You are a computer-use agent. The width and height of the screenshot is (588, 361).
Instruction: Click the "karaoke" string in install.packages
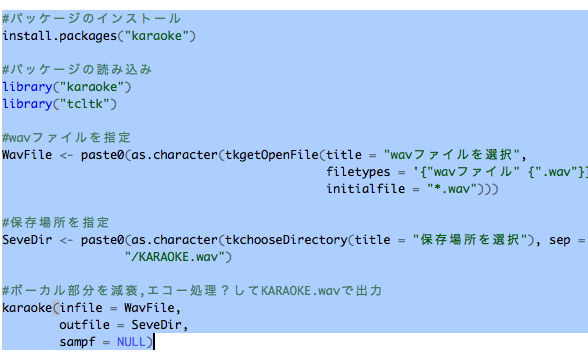[157, 36]
